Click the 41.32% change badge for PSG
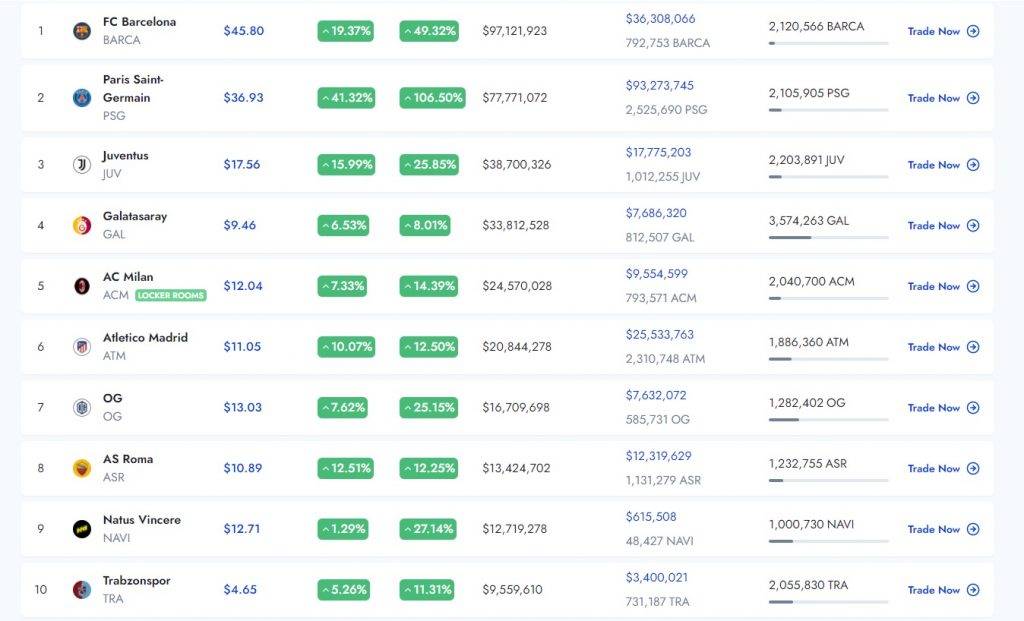Viewport: 1024px width, 621px height. pos(346,98)
